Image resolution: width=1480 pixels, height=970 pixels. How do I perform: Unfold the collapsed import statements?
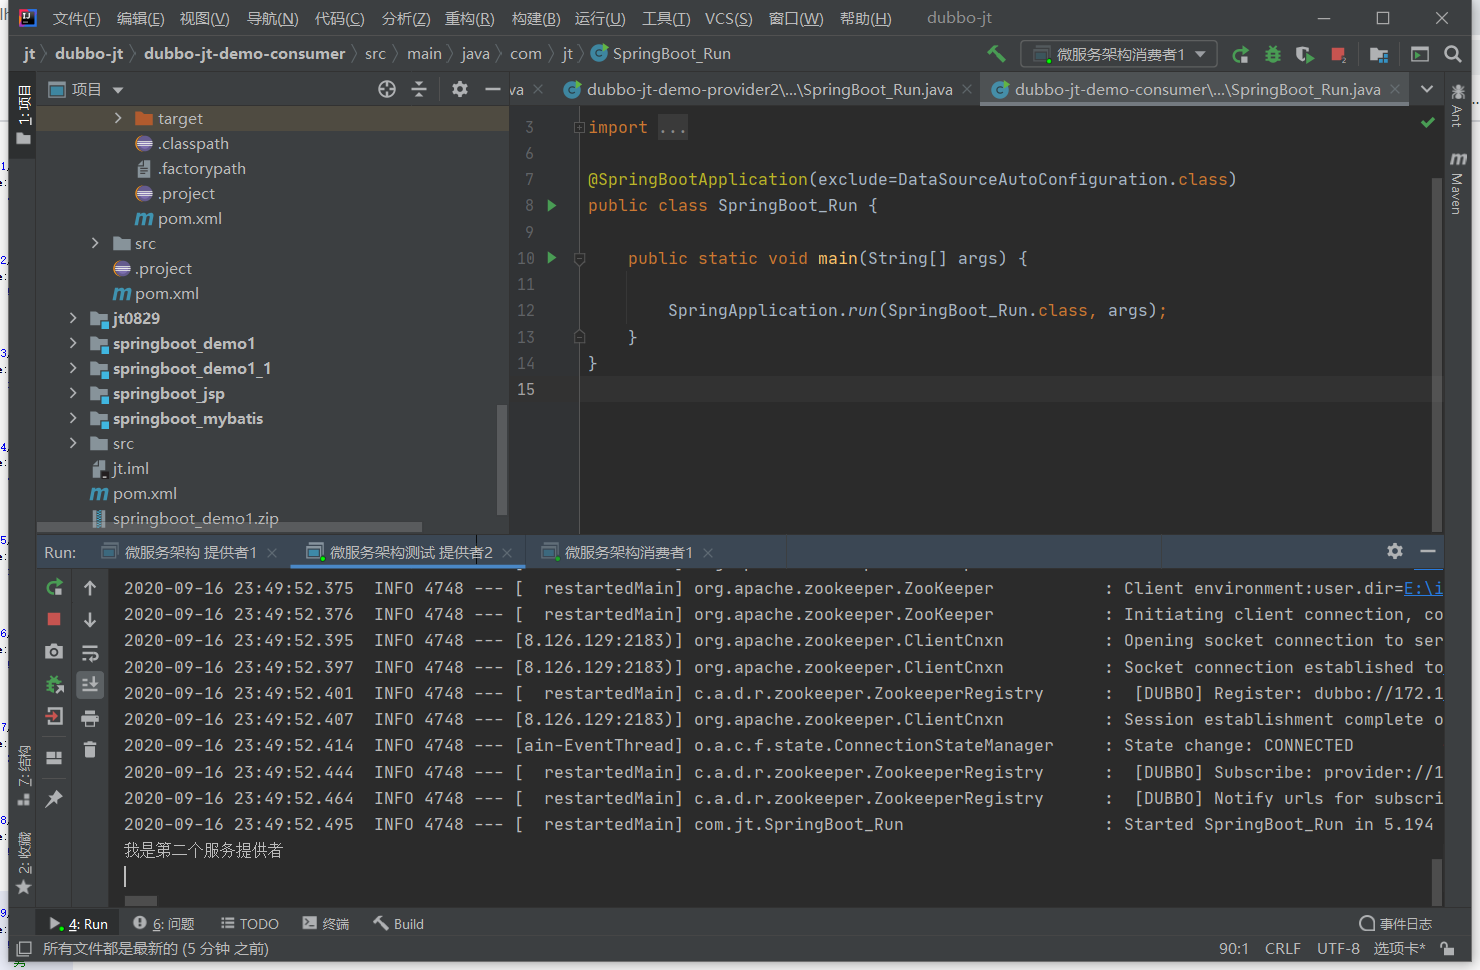pos(579,127)
